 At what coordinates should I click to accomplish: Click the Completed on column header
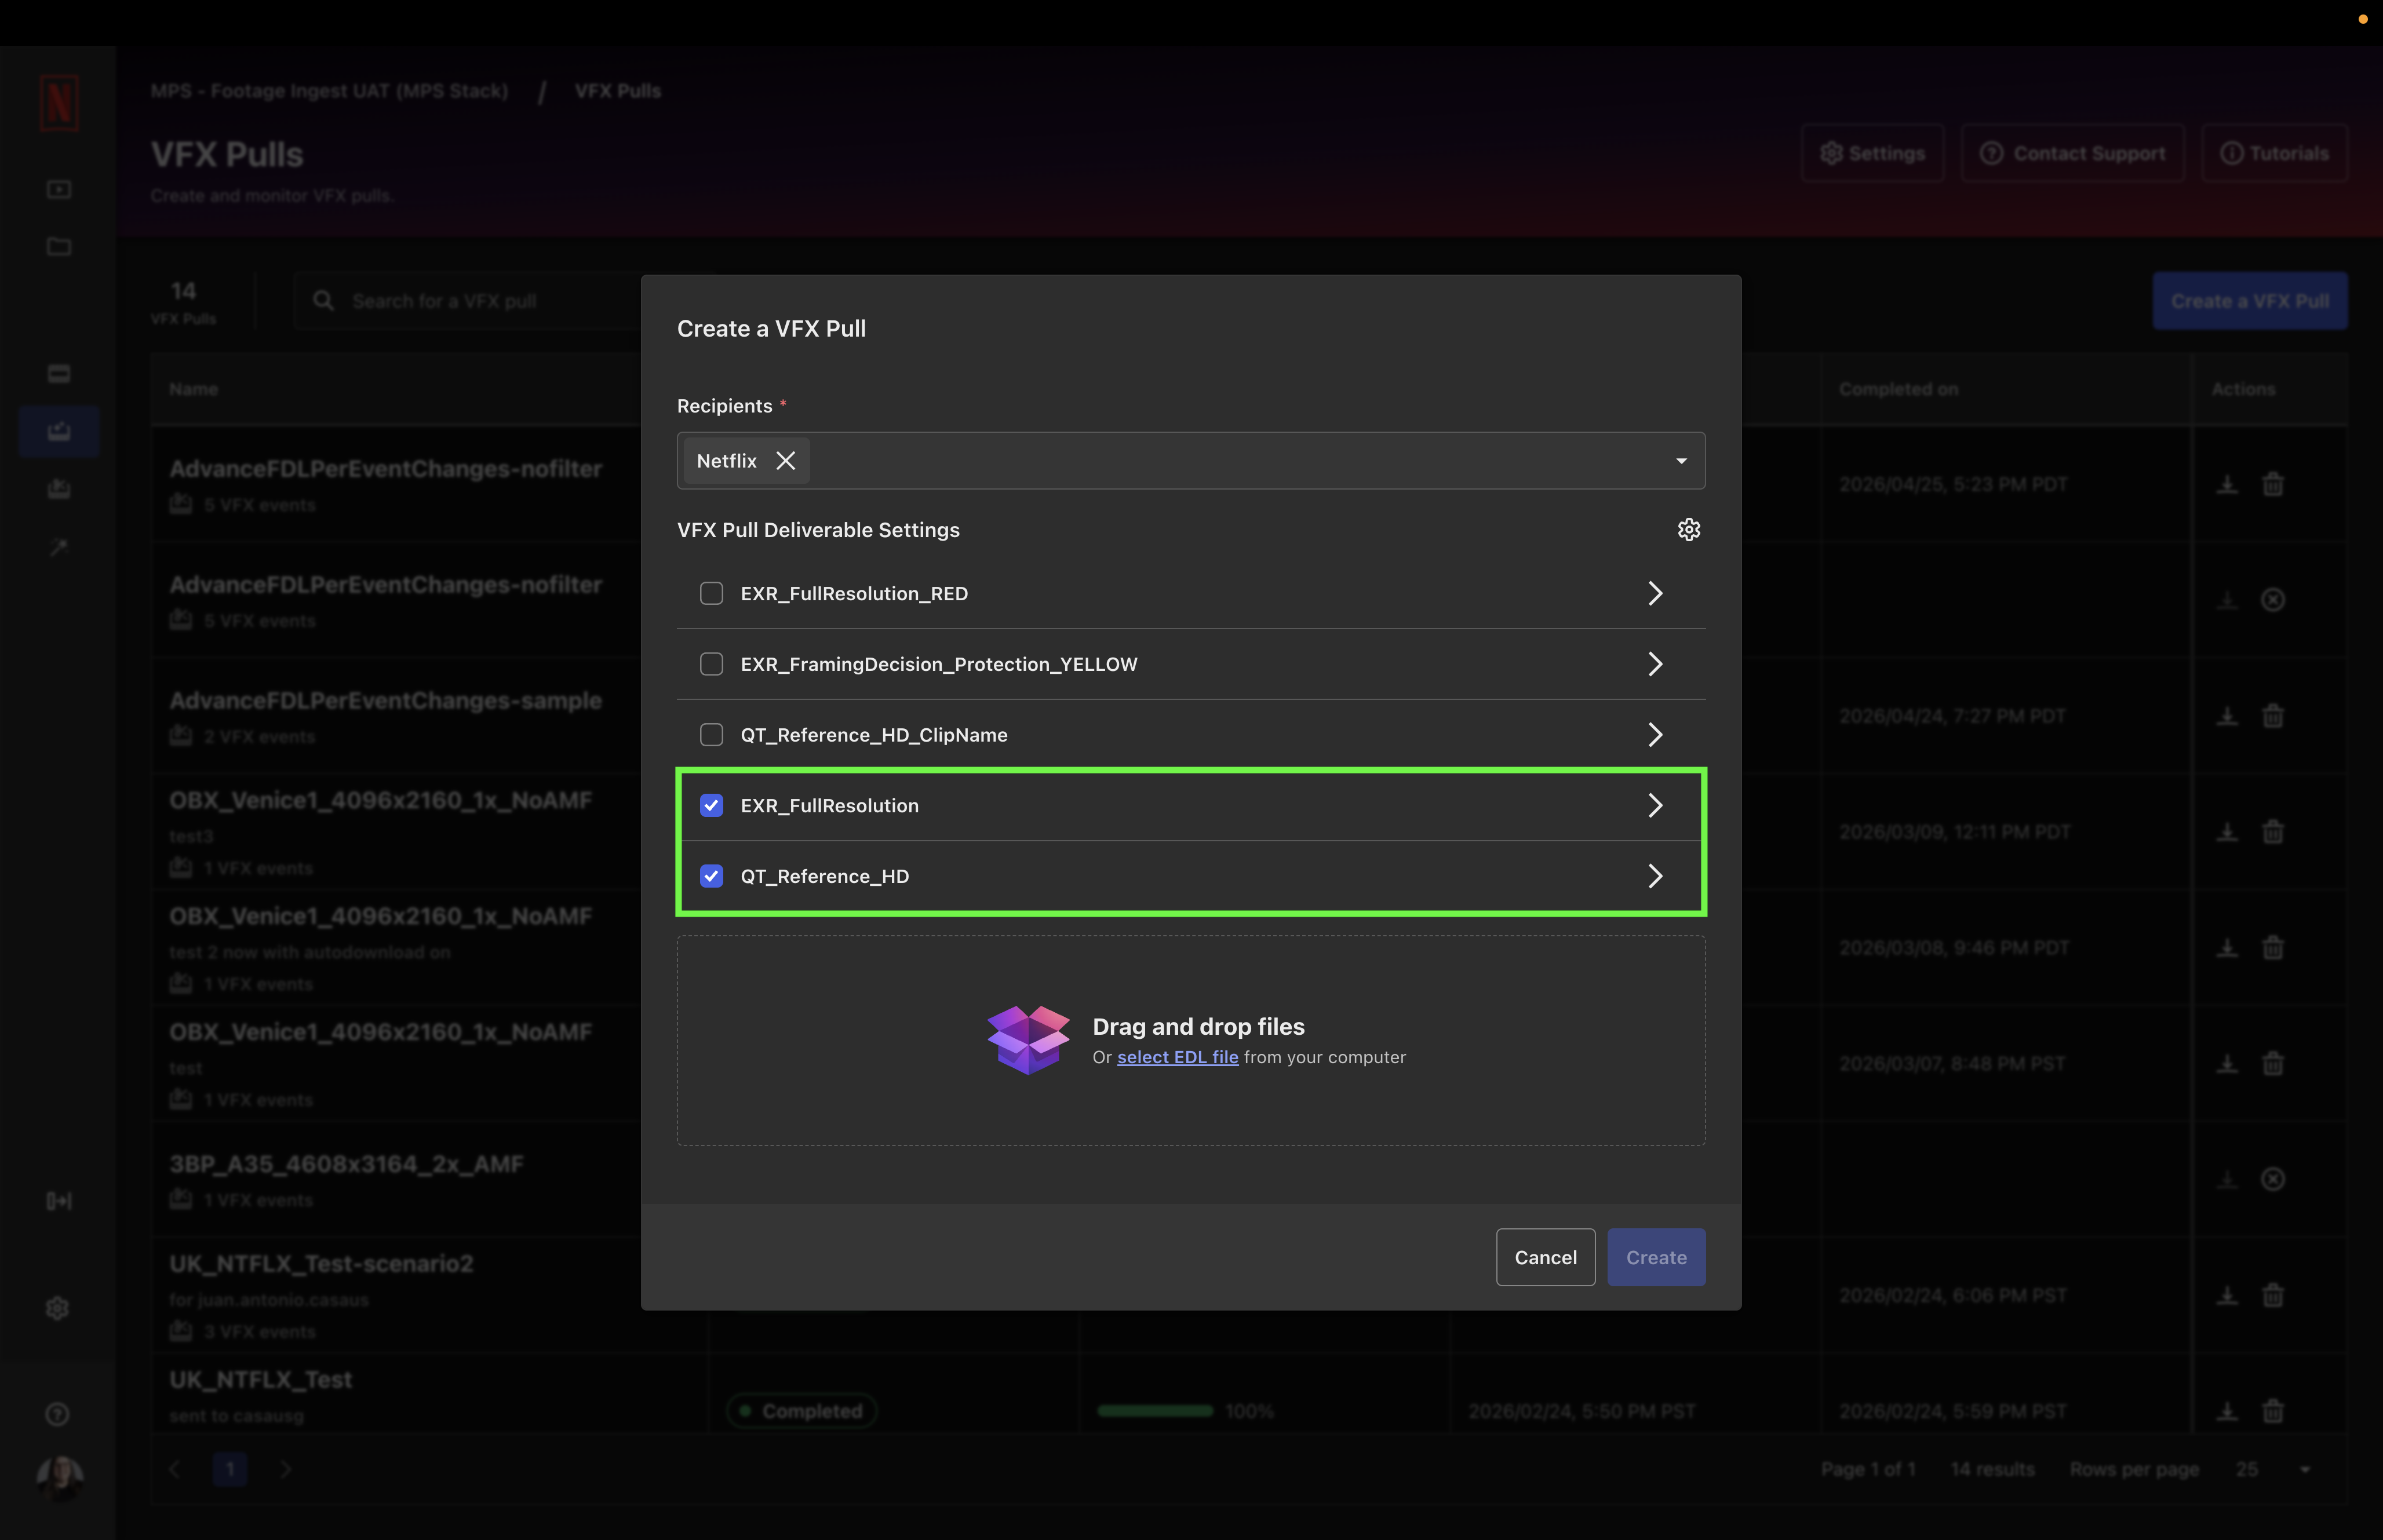pyautogui.click(x=1898, y=389)
